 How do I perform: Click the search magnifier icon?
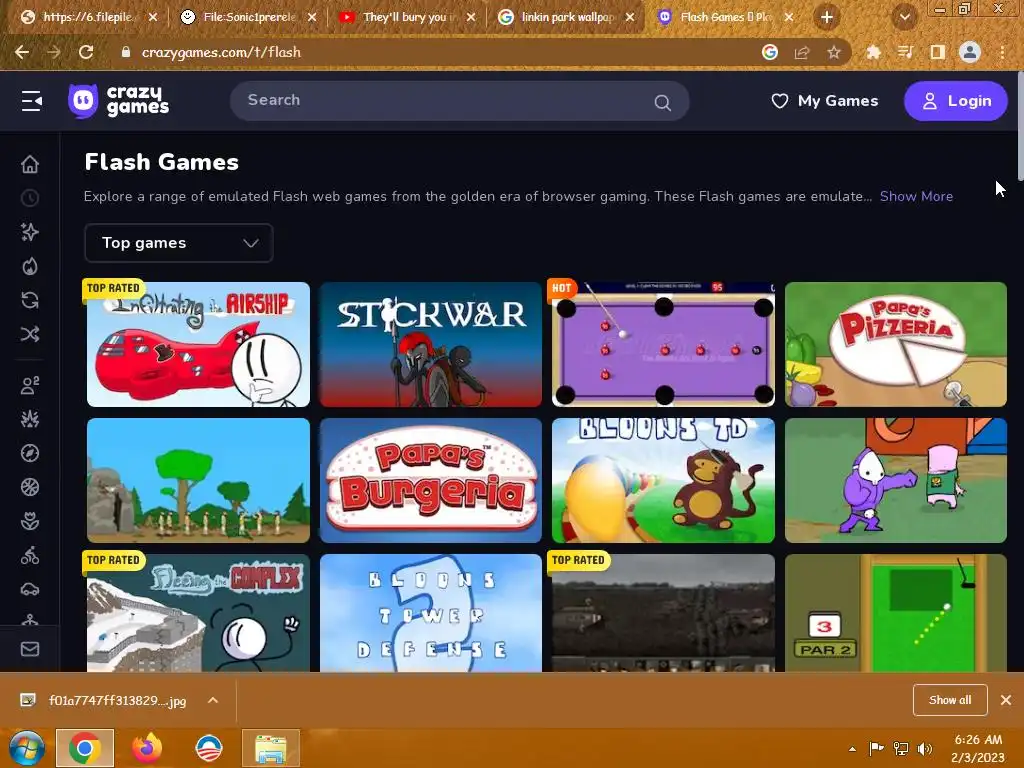point(662,103)
